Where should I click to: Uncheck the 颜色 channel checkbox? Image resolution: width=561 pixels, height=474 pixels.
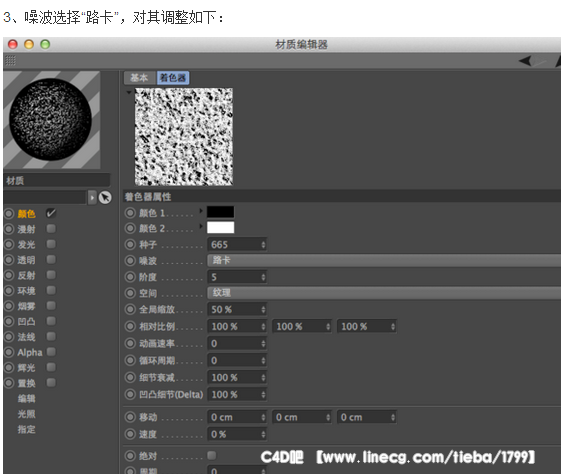click(51, 214)
